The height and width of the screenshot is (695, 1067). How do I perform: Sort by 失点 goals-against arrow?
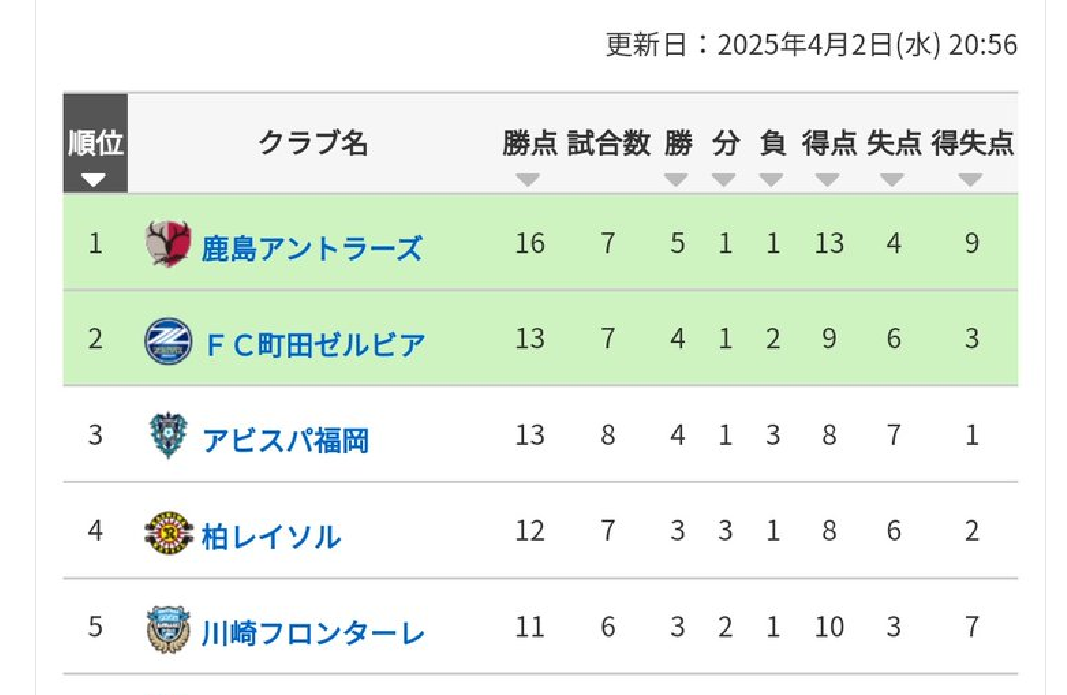coord(892,180)
